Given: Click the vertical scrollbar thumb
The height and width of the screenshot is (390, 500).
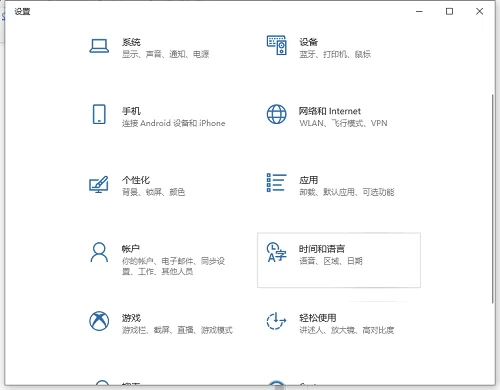Looking at the screenshot, I should click(493, 199).
